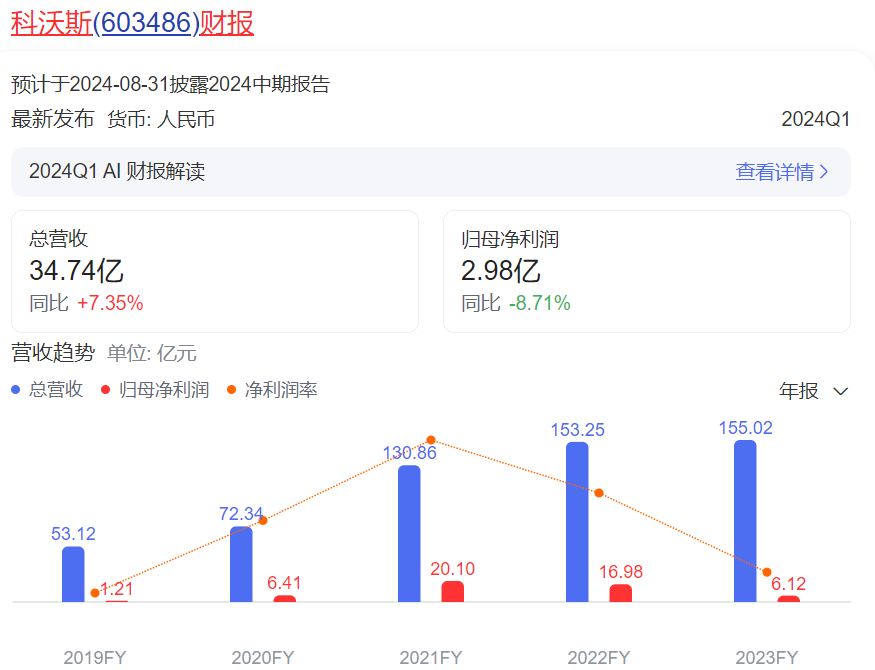Click the 最新发布 label
The height and width of the screenshot is (670, 875).
[x=52, y=119]
